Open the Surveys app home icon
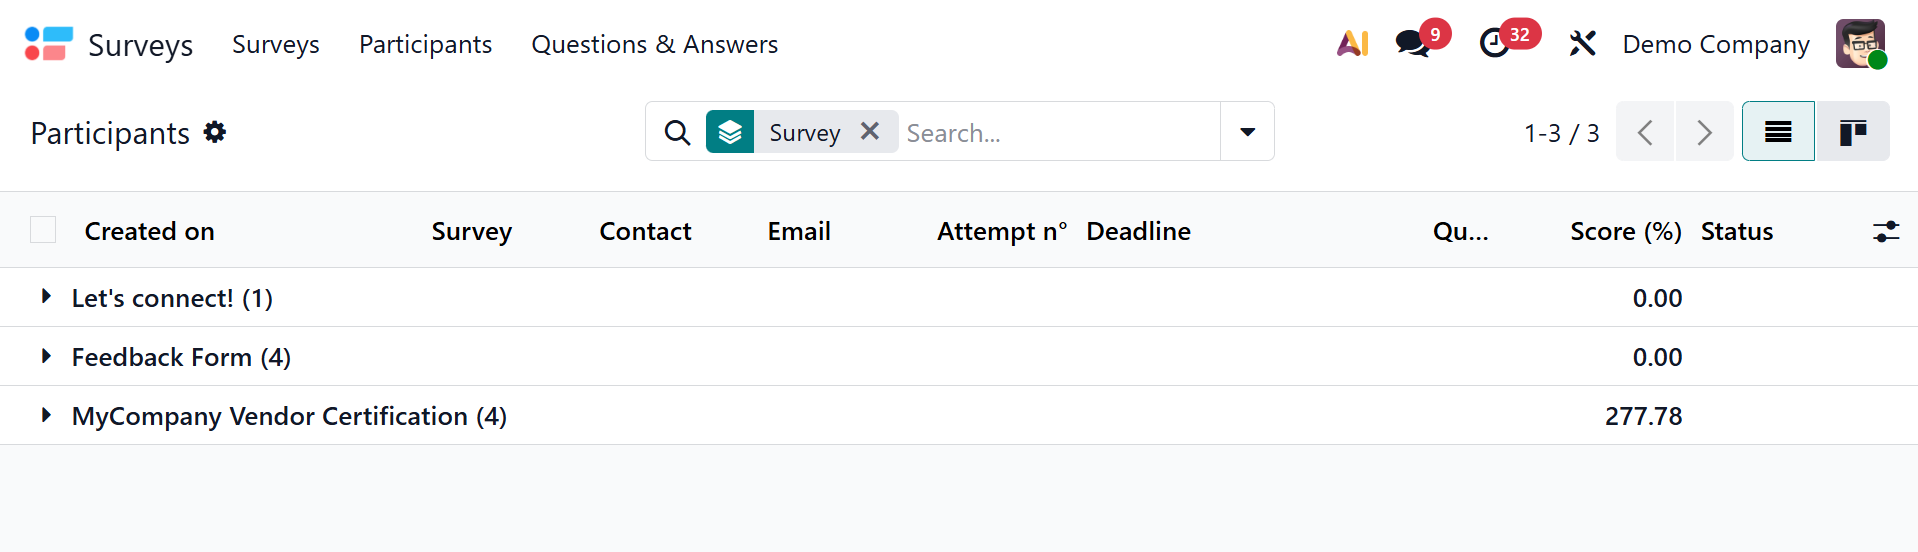 49,44
